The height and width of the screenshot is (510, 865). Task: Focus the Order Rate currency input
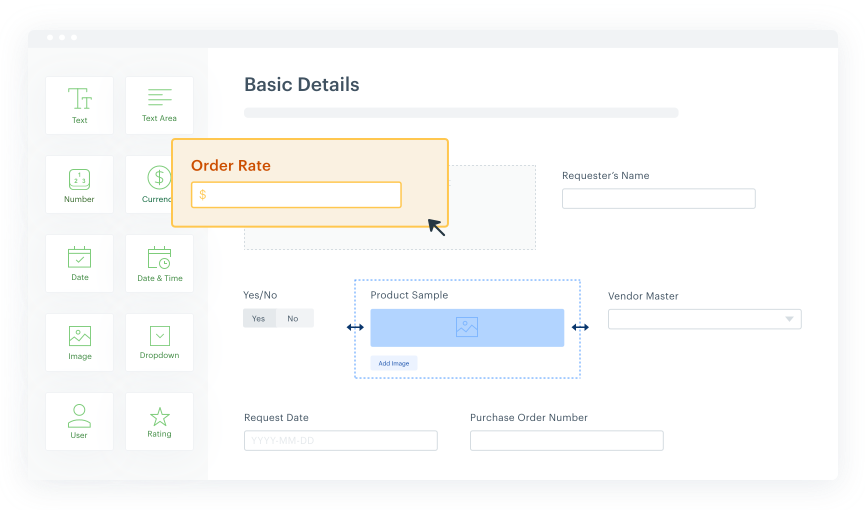tap(296, 195)
